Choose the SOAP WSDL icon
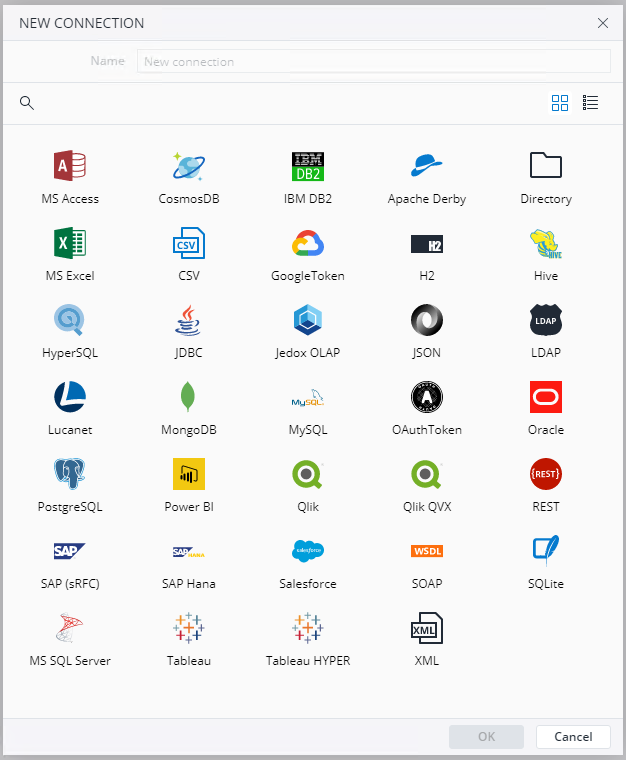626x760 pixels. point(427,551)
